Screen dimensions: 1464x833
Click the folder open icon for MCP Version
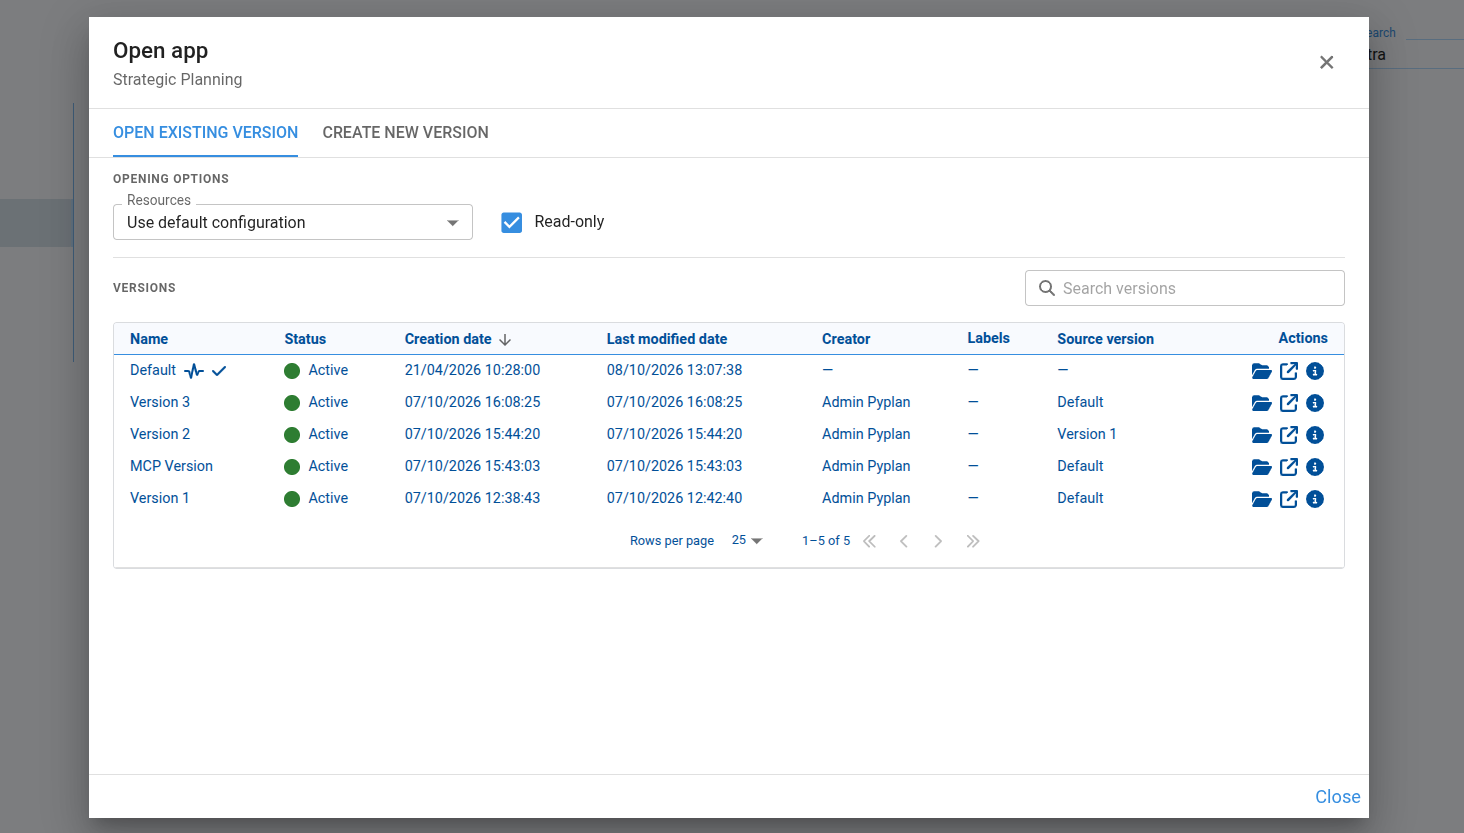point(1261,467)
